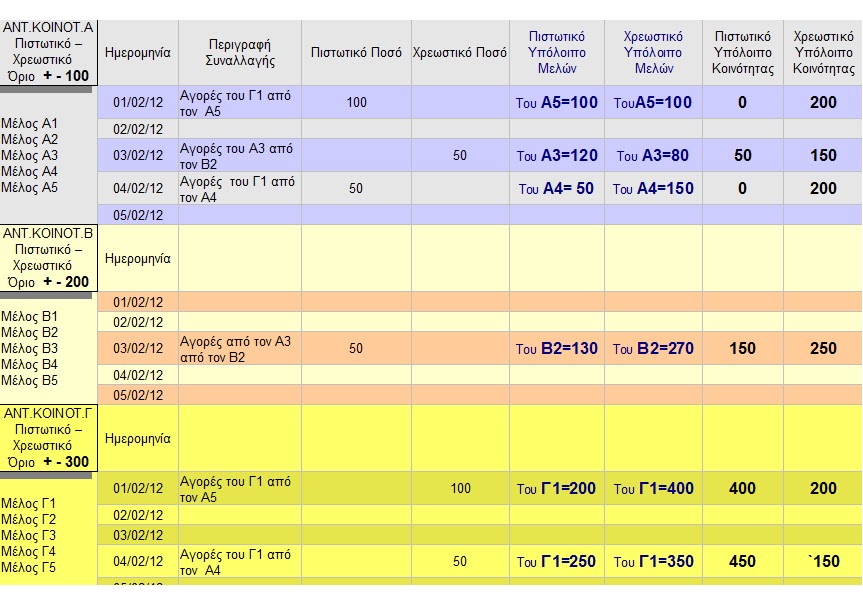Select the 'Ημερομηνία' header in community A
Viewport: 863px width, 599px height.
click(138, 53)
